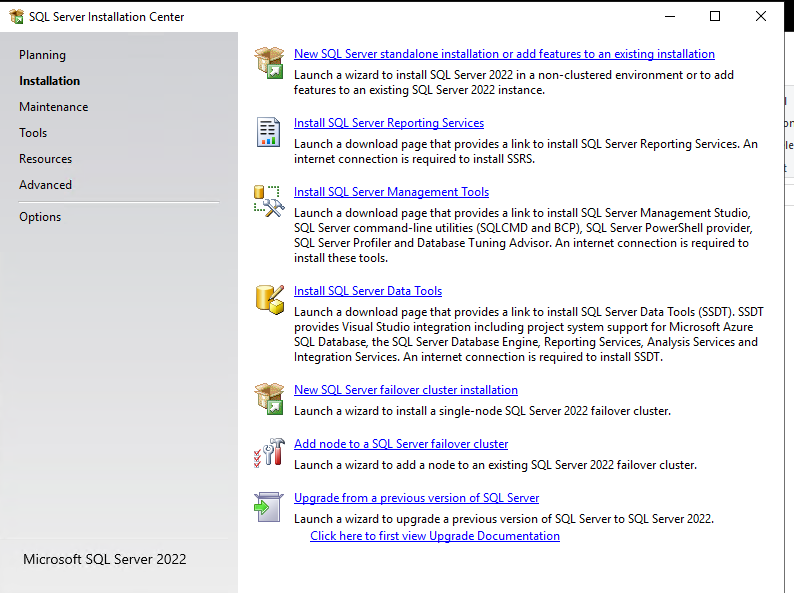This screenshot has height=593, width=794.
Task: Open the Tools section
Action: point(33,133)
